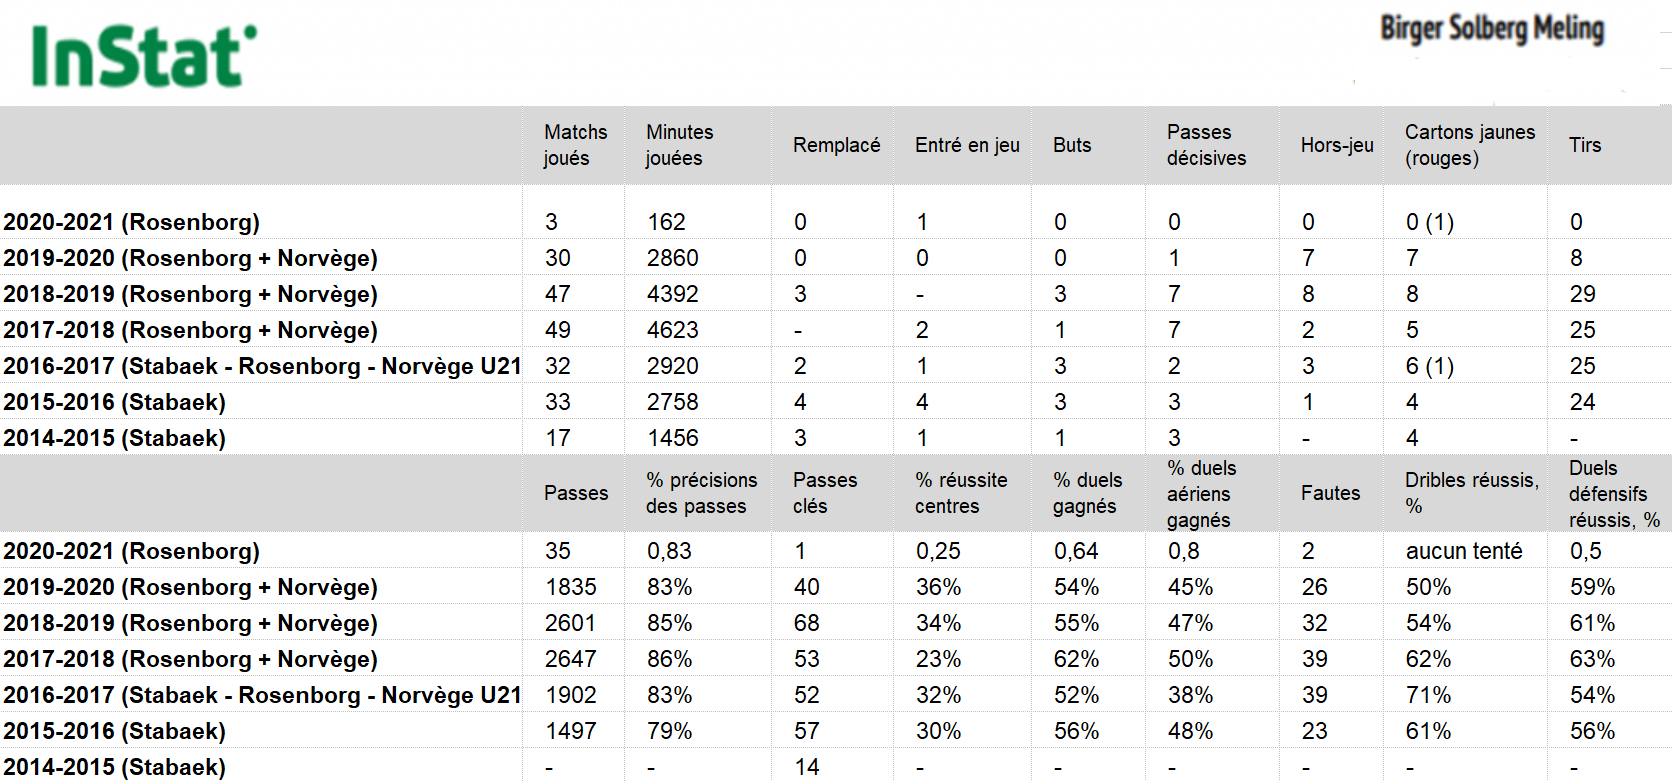Image resolution: width=1672 pixels, height=781 pixels.
Task: Click the Passes décisives header cell
Action: tap(1206, 145)
